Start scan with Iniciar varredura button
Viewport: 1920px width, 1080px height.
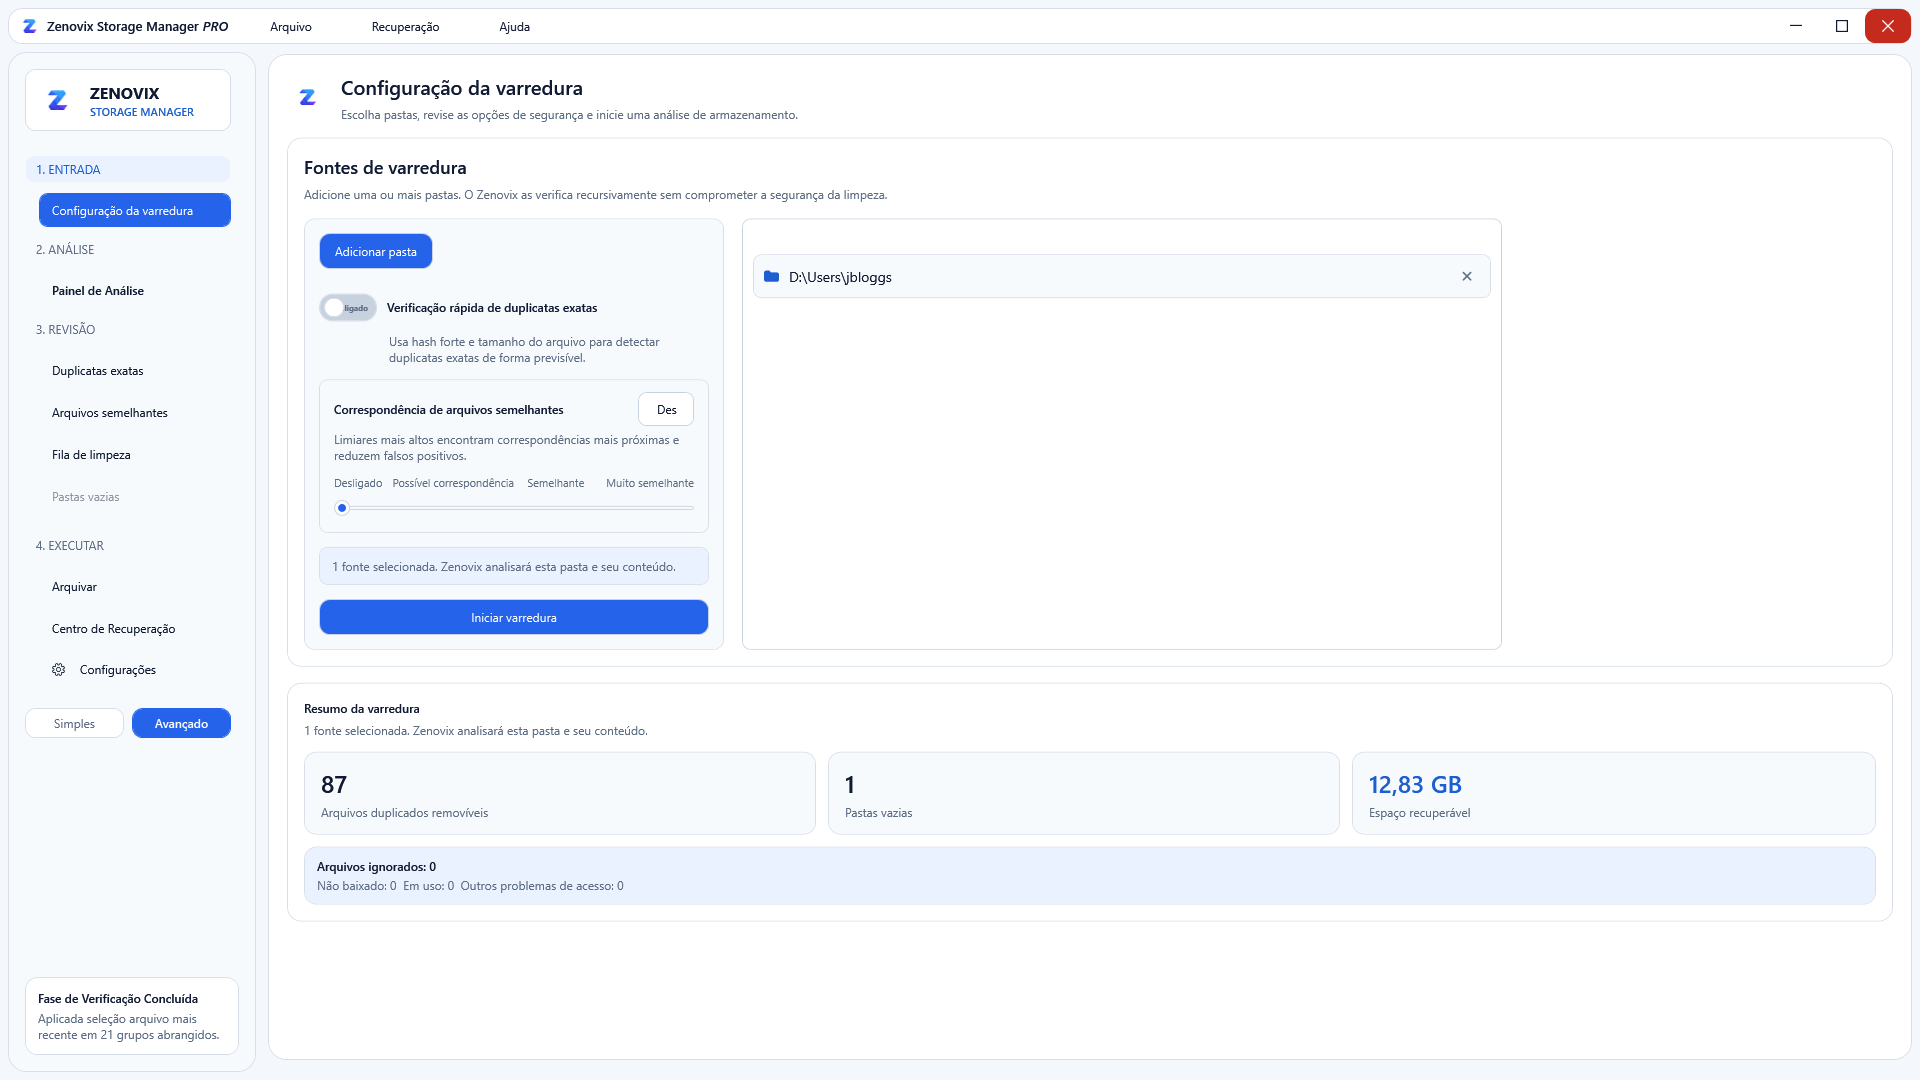pyautogui.click(x=514, y=618)
